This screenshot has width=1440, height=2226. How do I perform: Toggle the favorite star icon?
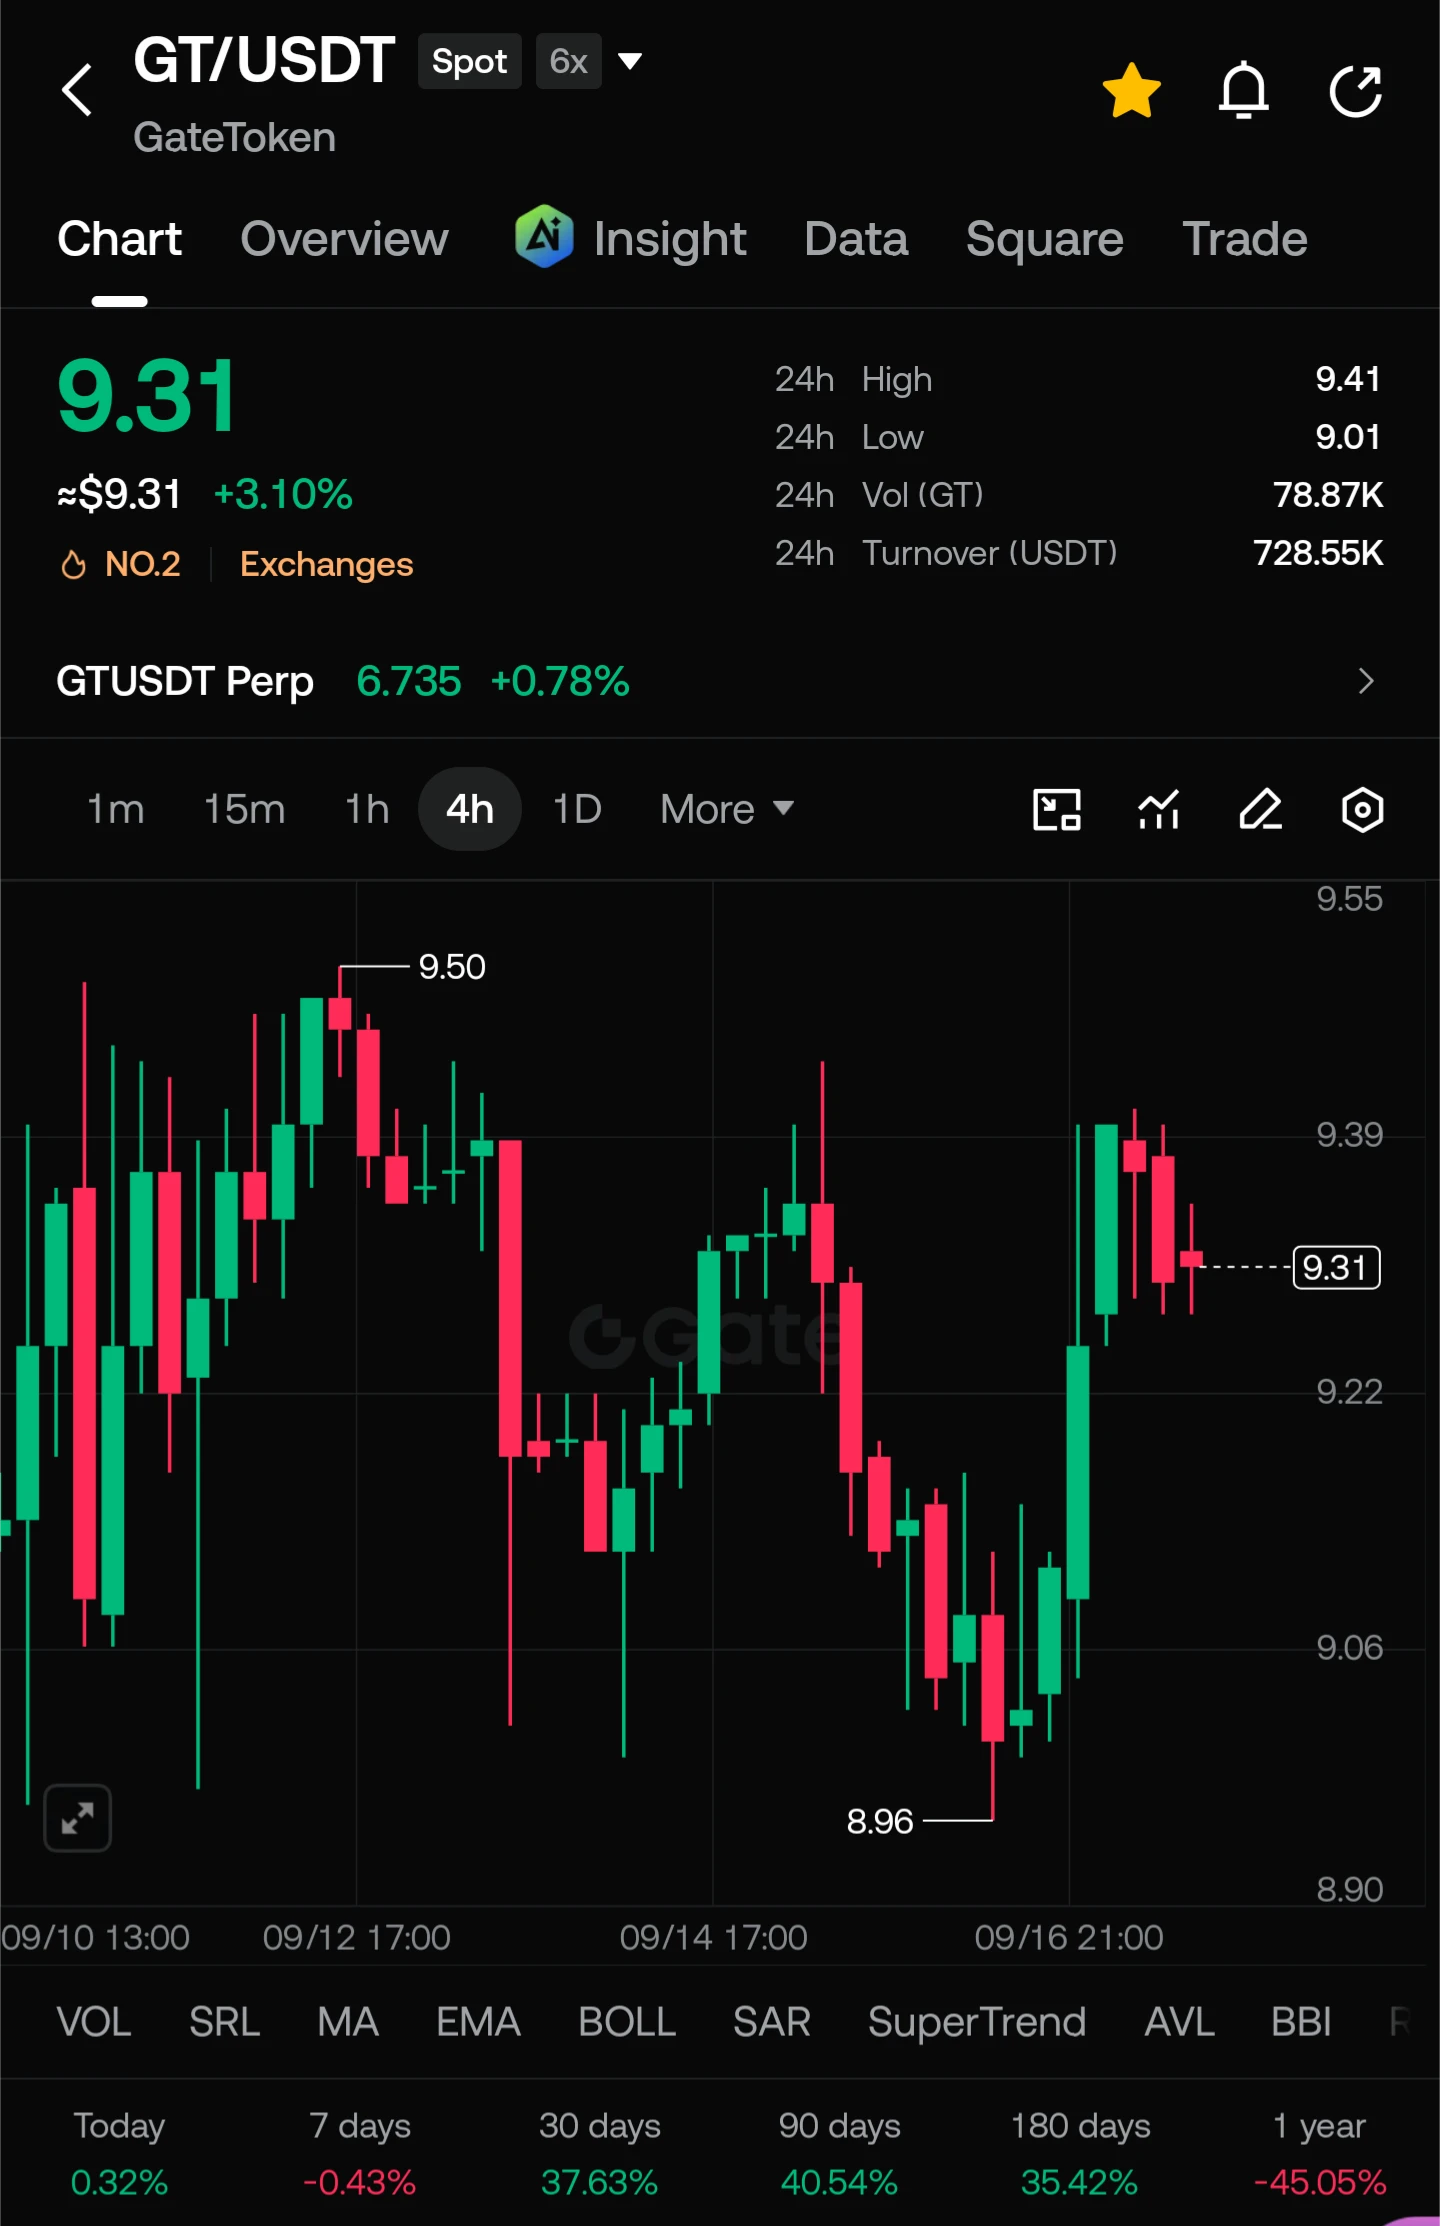(x=1131, y=91)
